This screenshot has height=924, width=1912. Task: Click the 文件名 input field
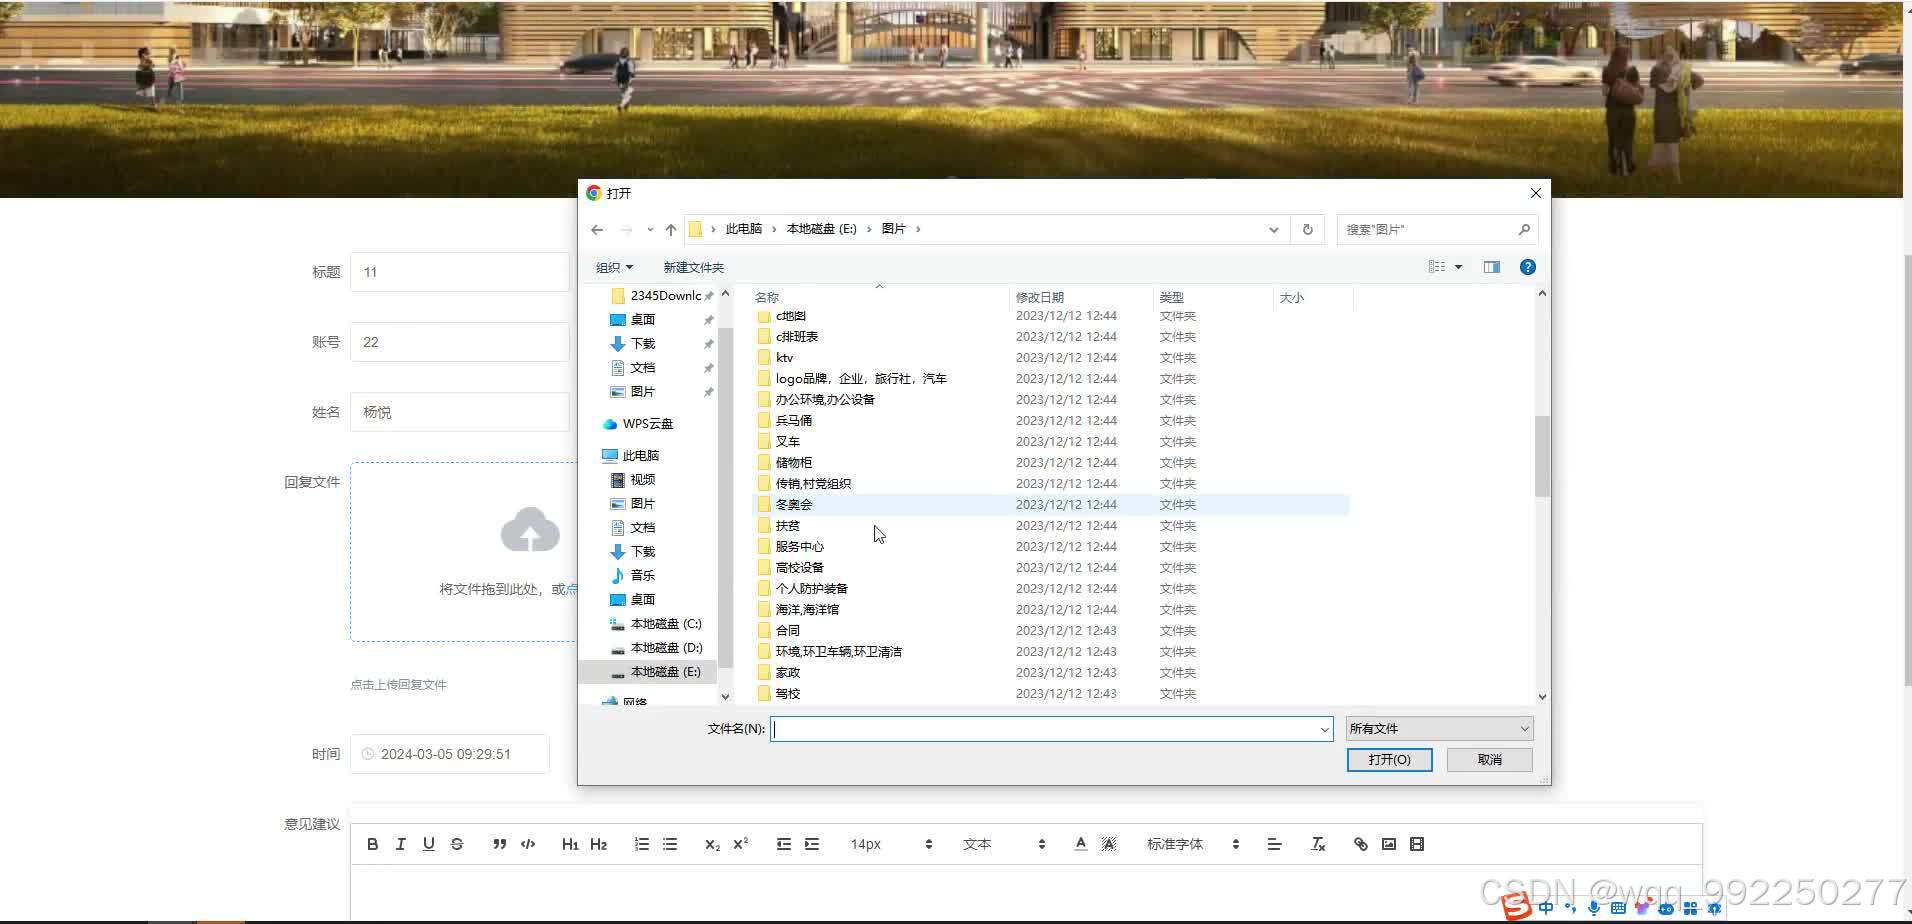click(x=1043, y=729)
